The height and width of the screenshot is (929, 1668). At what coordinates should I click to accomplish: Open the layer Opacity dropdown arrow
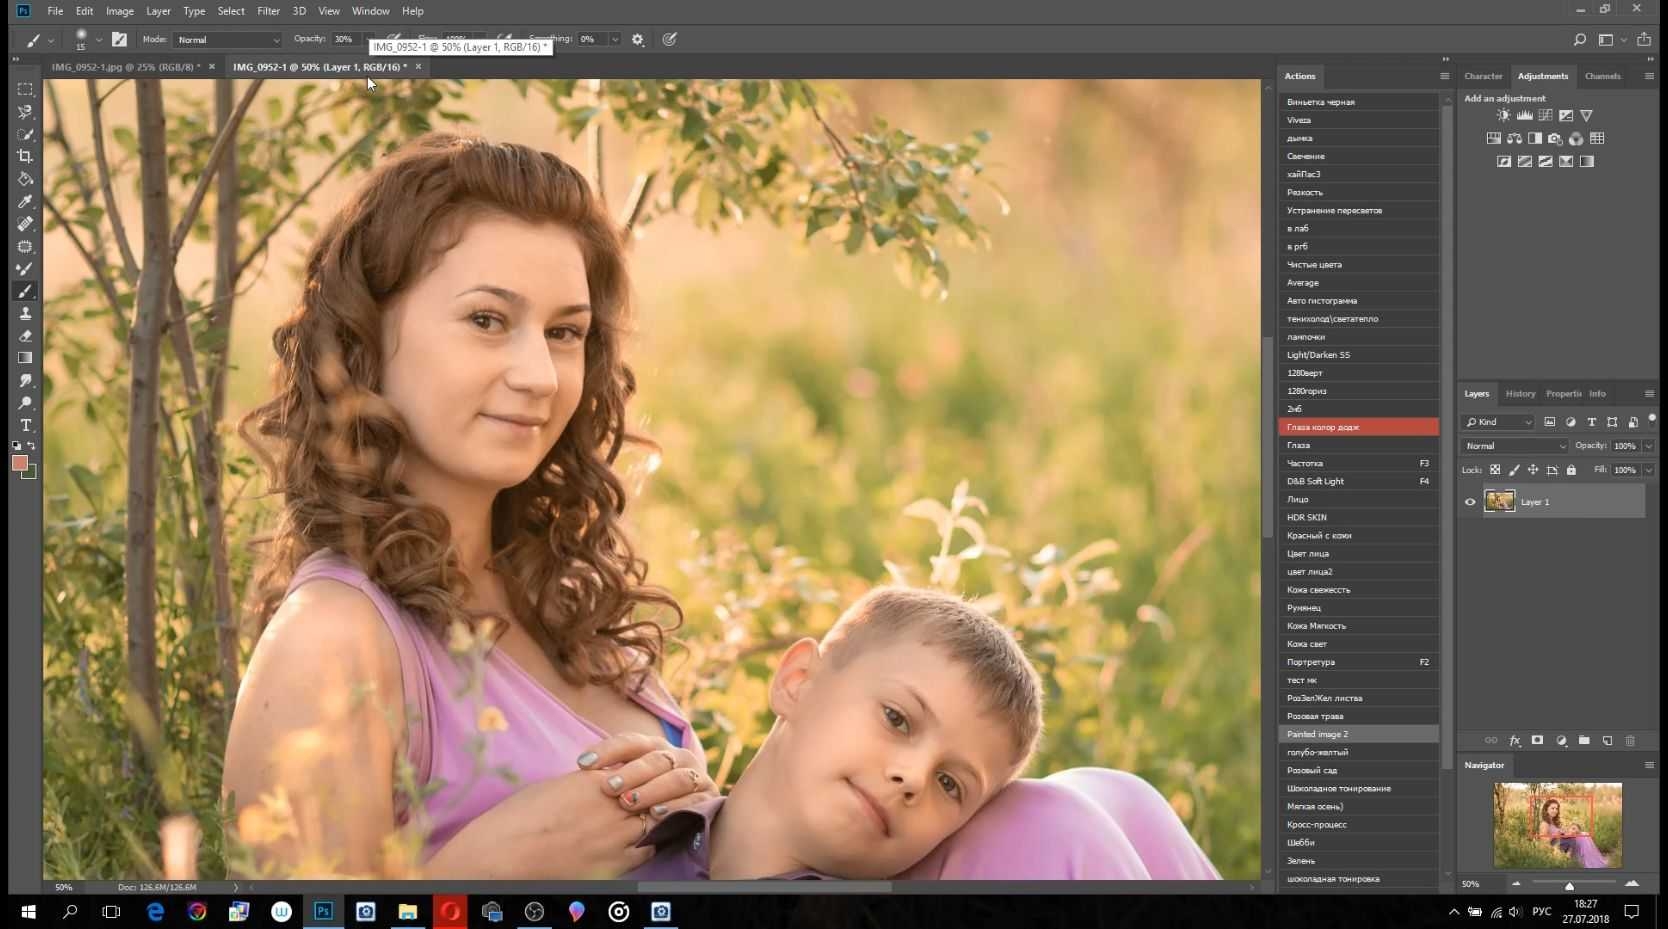[1648, 446]
